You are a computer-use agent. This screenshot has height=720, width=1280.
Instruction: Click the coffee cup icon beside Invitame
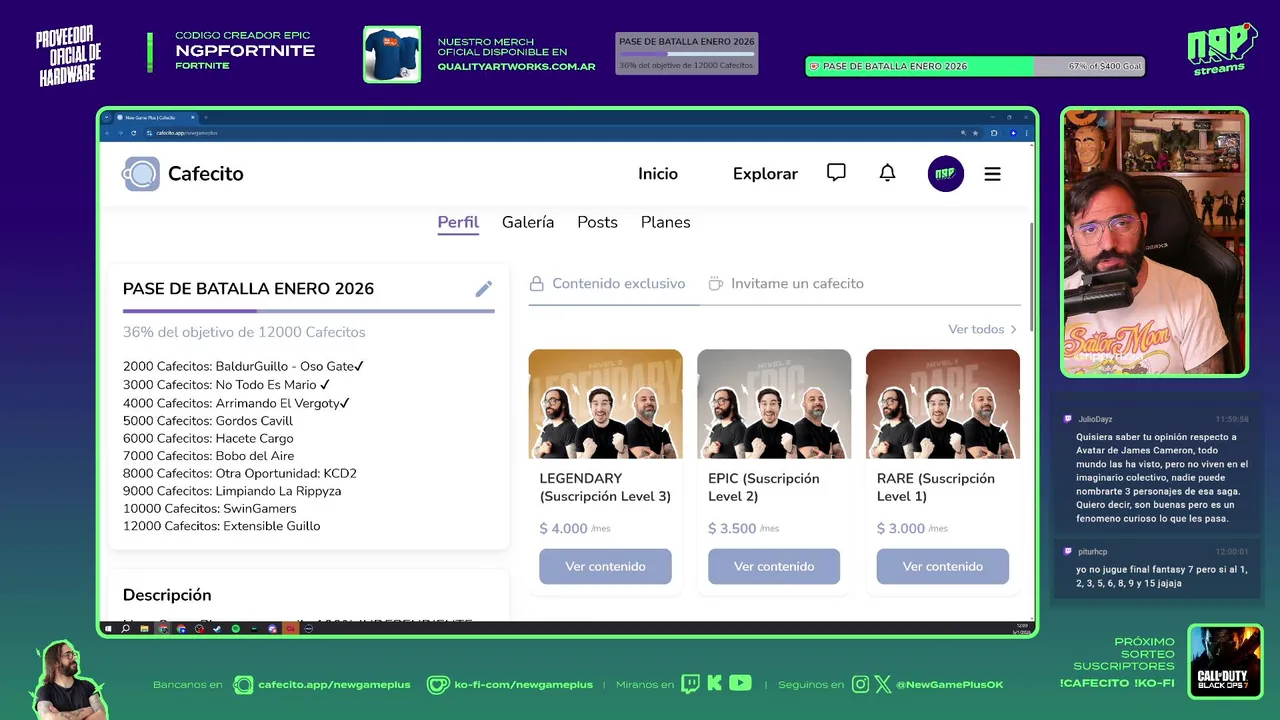(x=715, y=284)
